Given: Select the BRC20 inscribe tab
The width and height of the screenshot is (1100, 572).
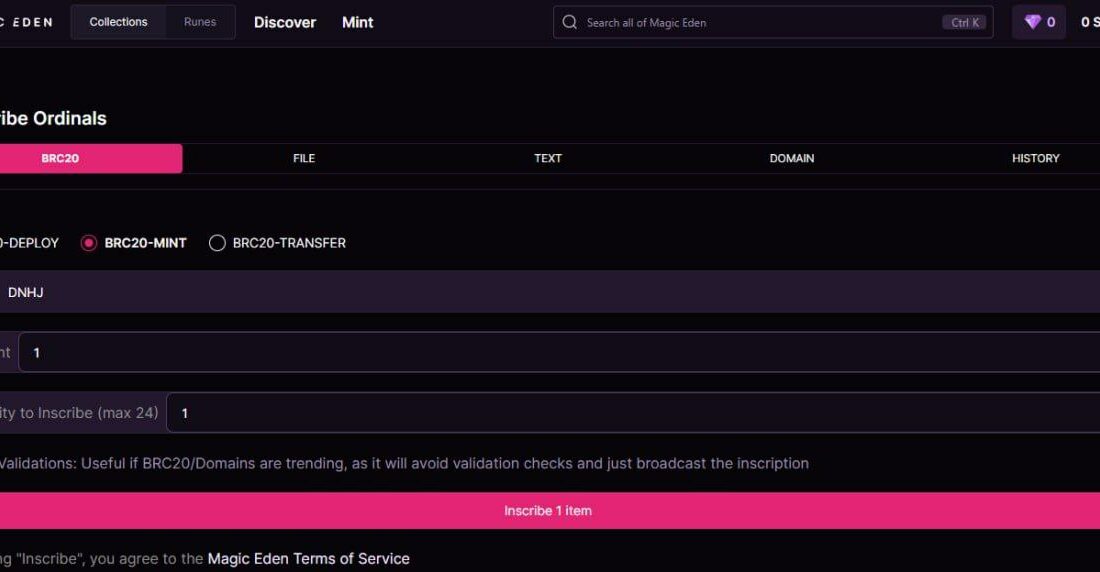Looking at the screenshot, I should tap(90, 159).
